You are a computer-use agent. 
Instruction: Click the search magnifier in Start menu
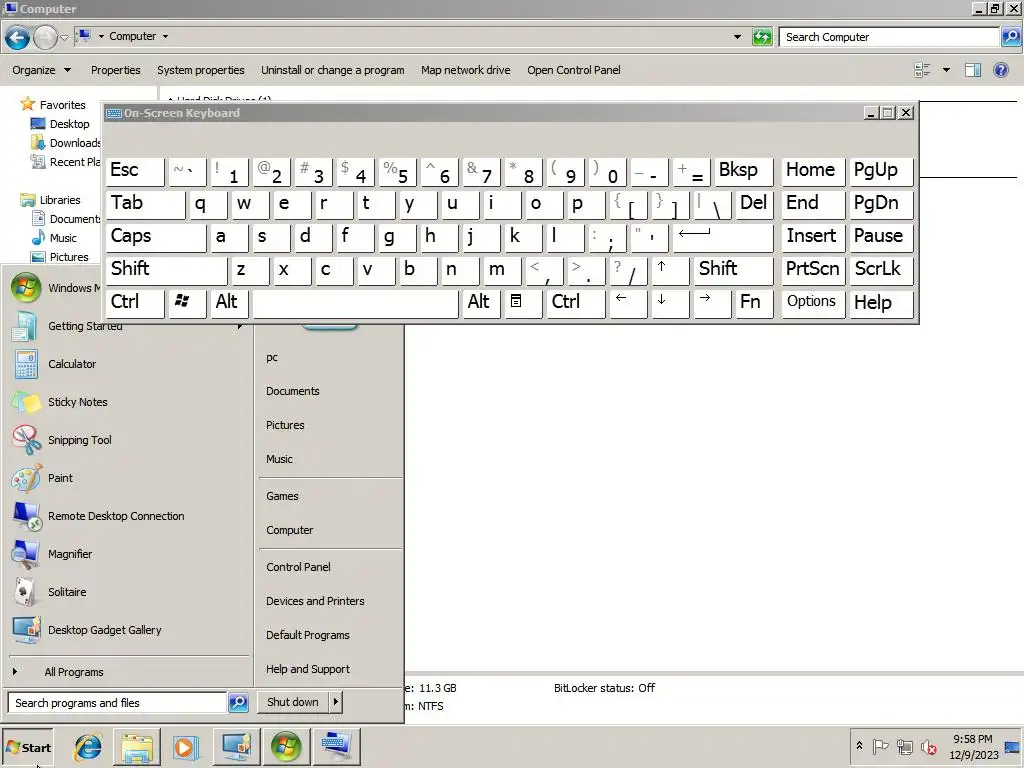click(238, 703)
